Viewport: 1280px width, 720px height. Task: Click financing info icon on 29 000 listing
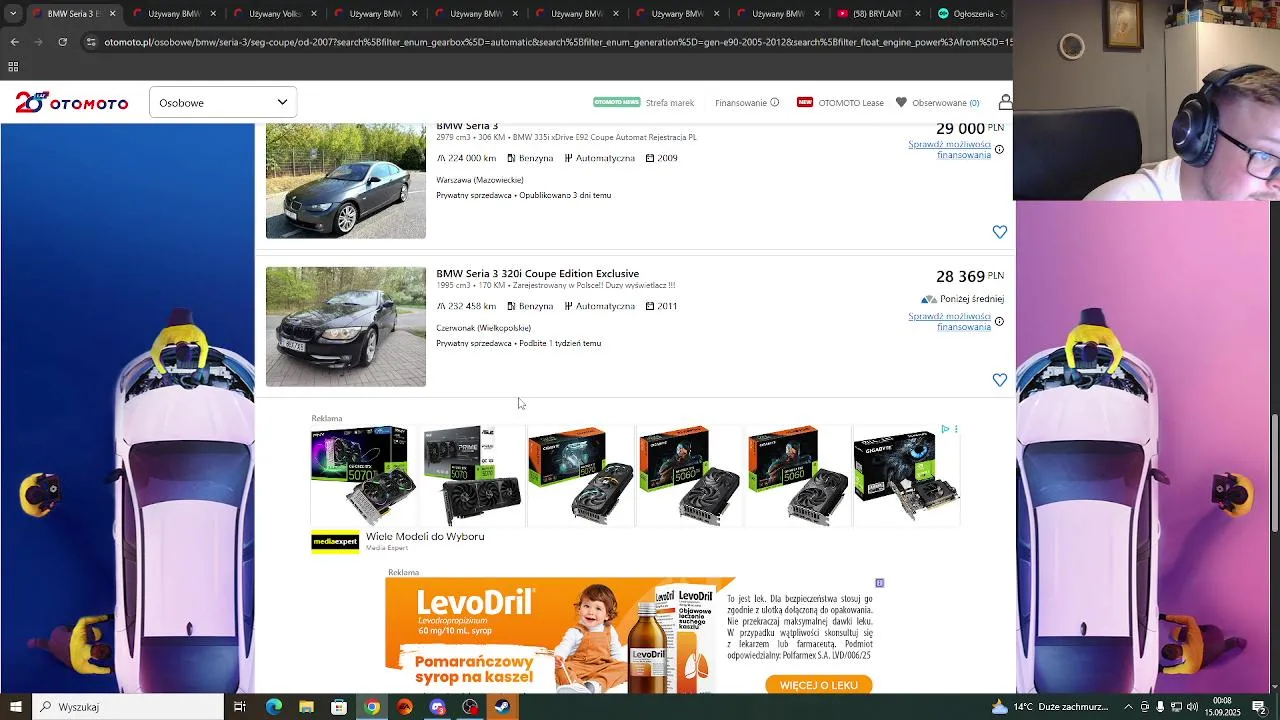pos(999,150)
